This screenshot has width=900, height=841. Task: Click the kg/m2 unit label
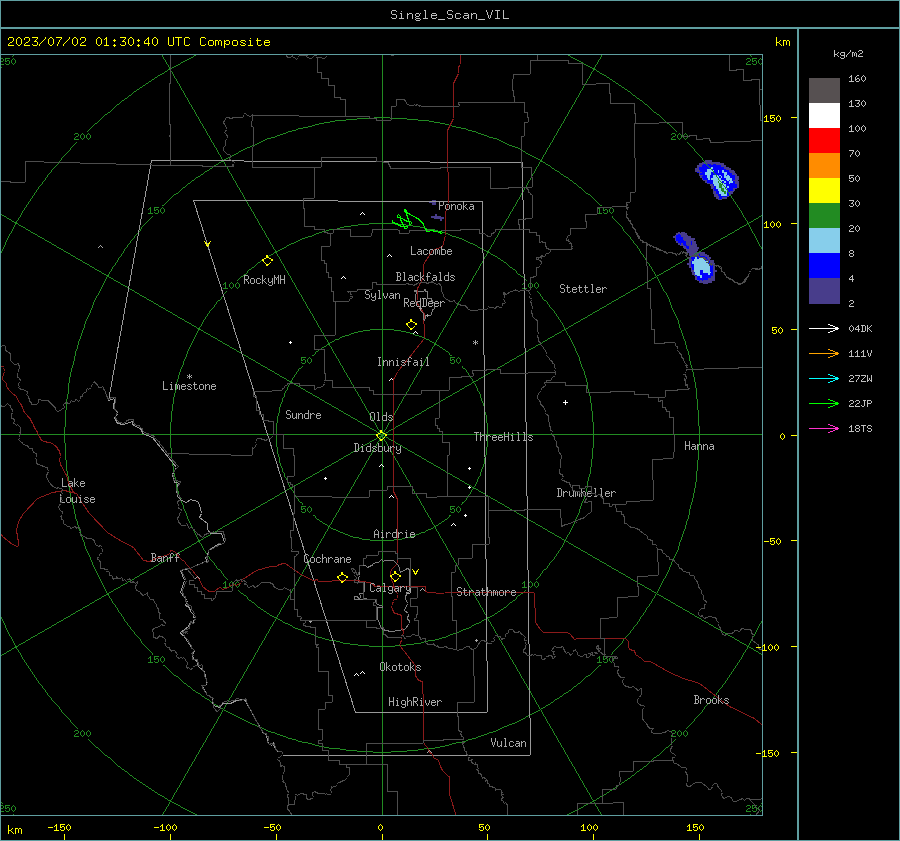(848, 54)
